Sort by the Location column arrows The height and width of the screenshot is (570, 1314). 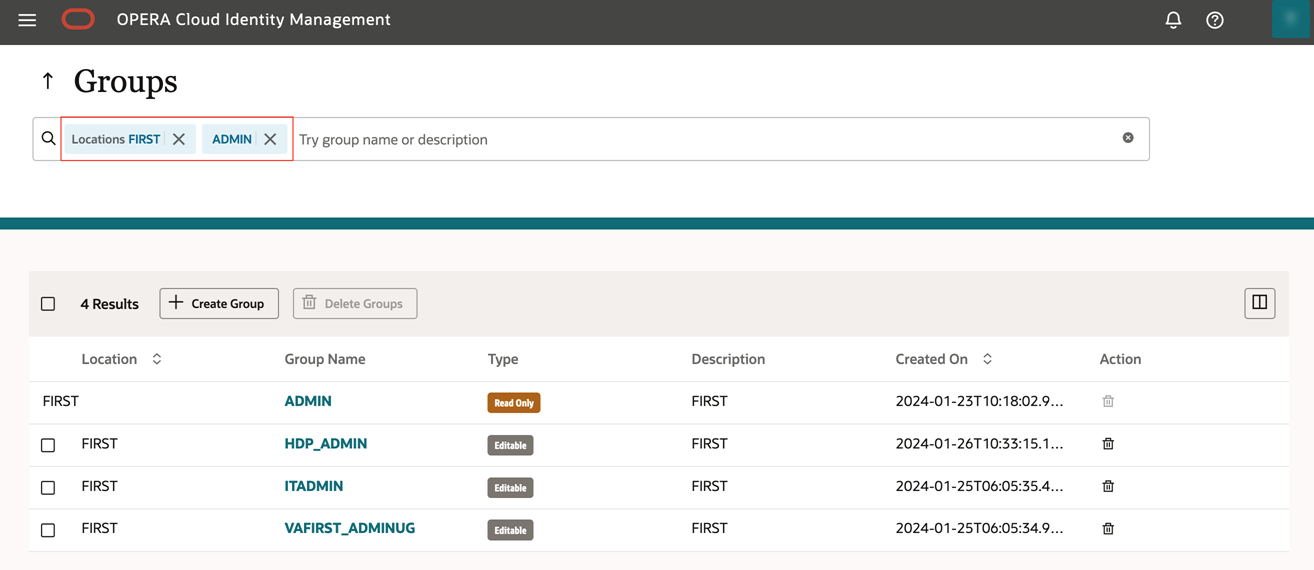157,359
